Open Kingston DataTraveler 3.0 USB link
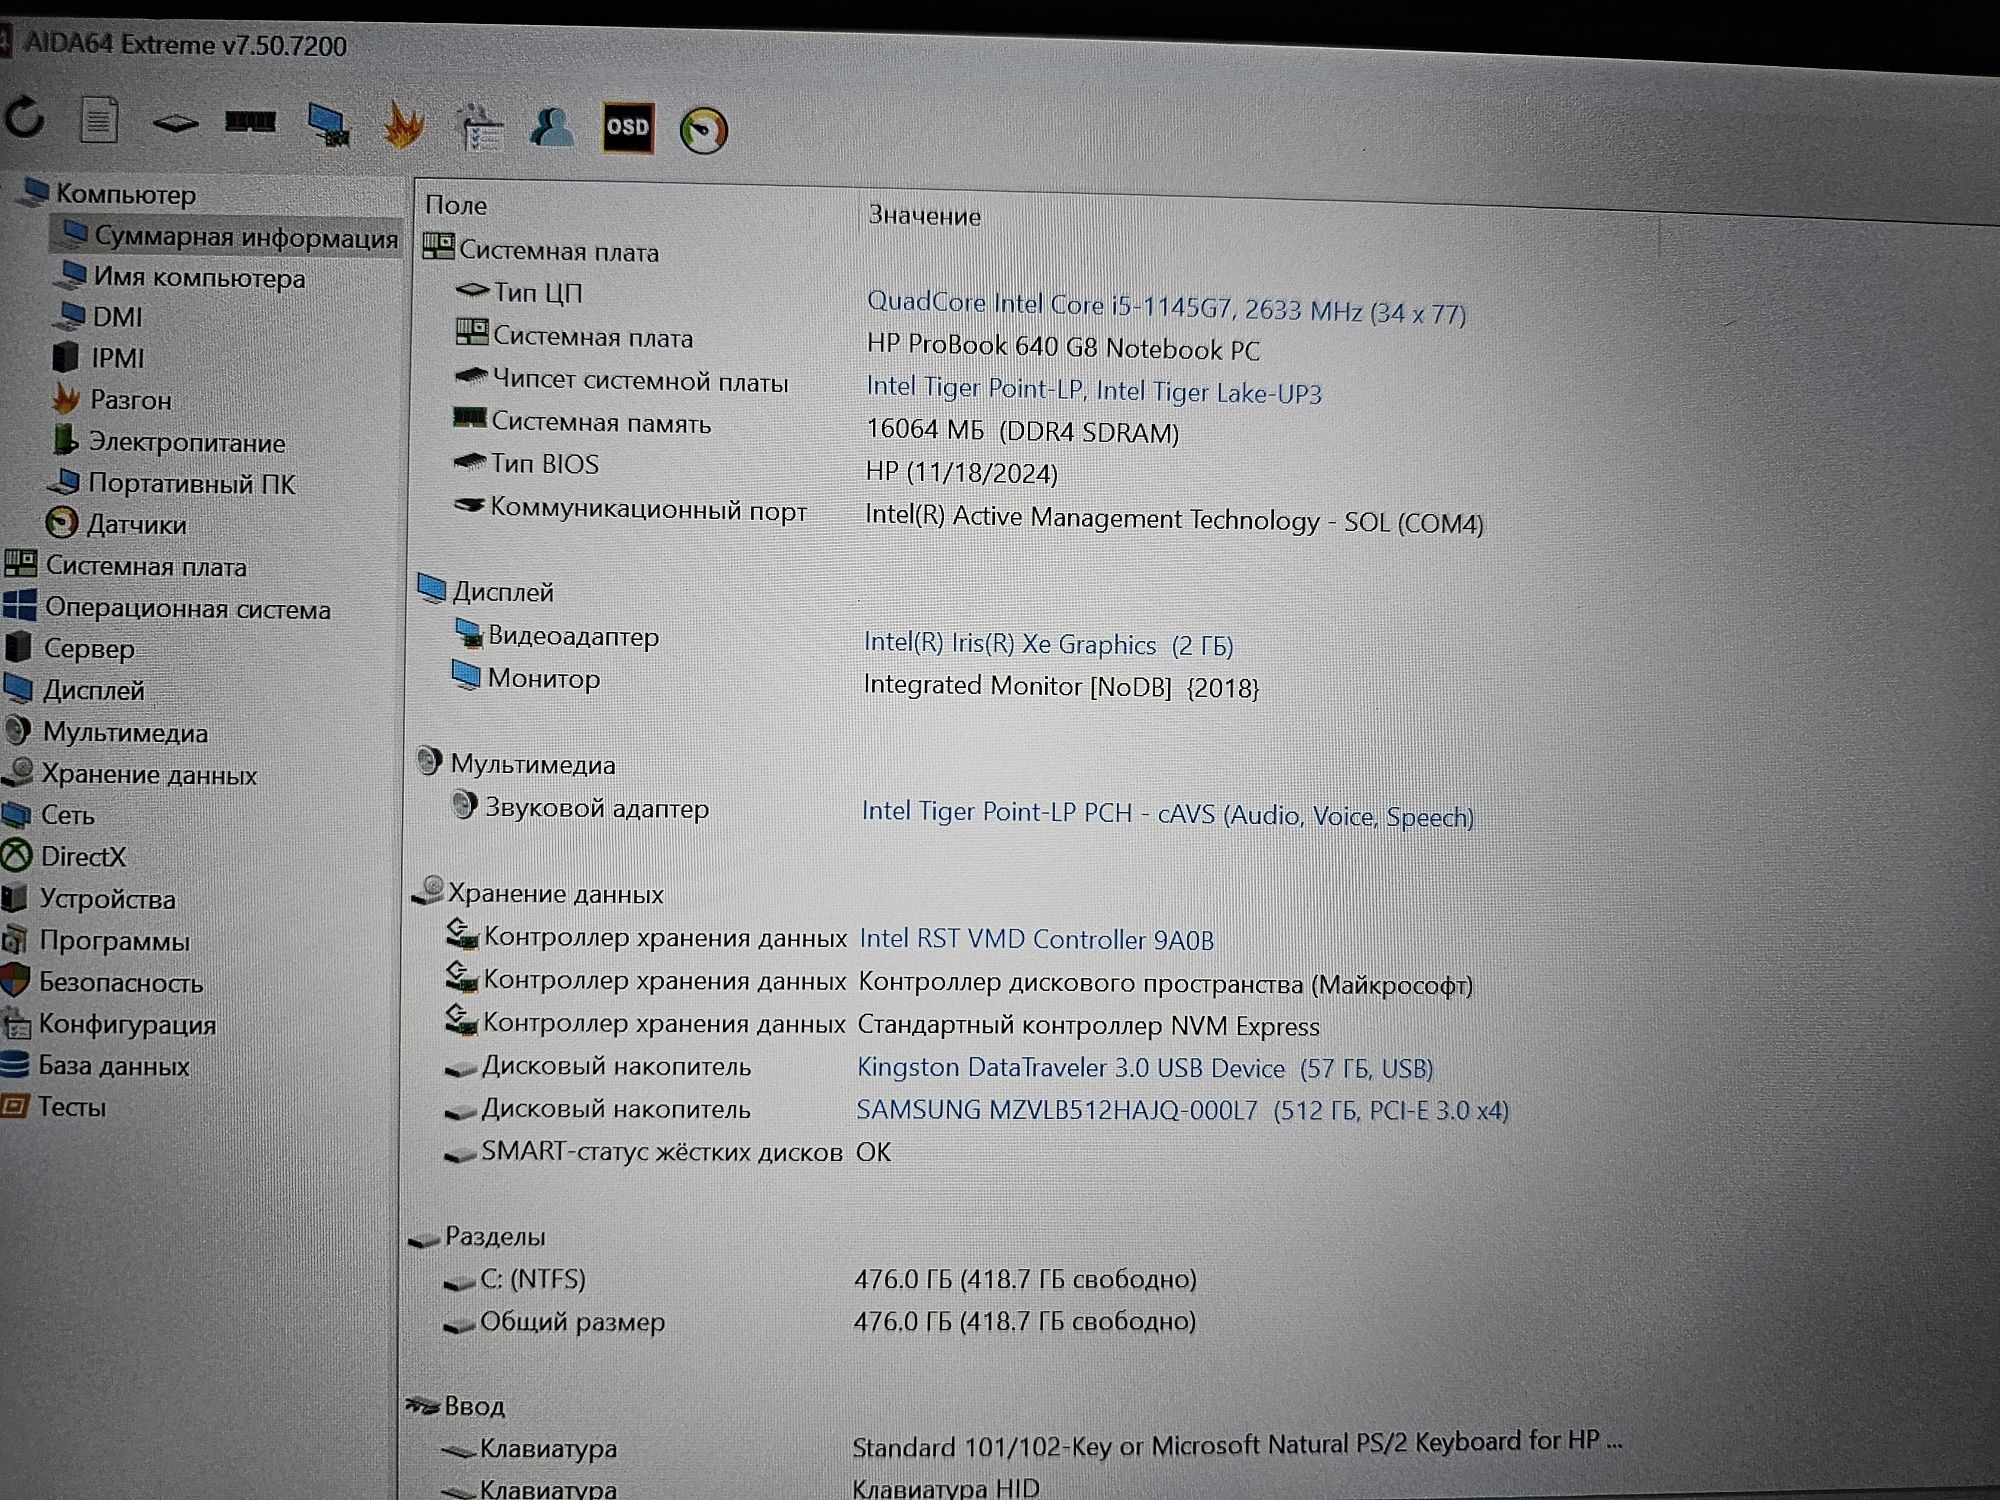Image resolution: width=2000 pixels, height=1500 pixels. click(1145, 1068)
